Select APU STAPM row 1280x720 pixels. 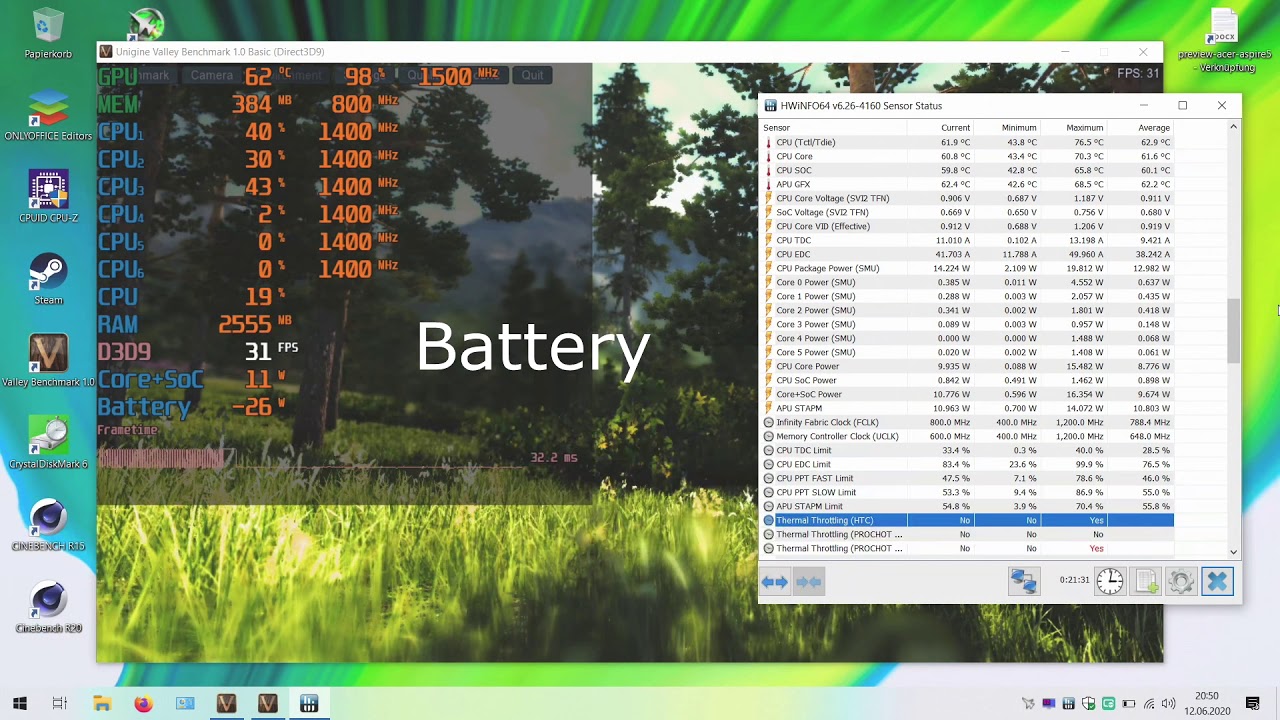click(x=966, y=408)
